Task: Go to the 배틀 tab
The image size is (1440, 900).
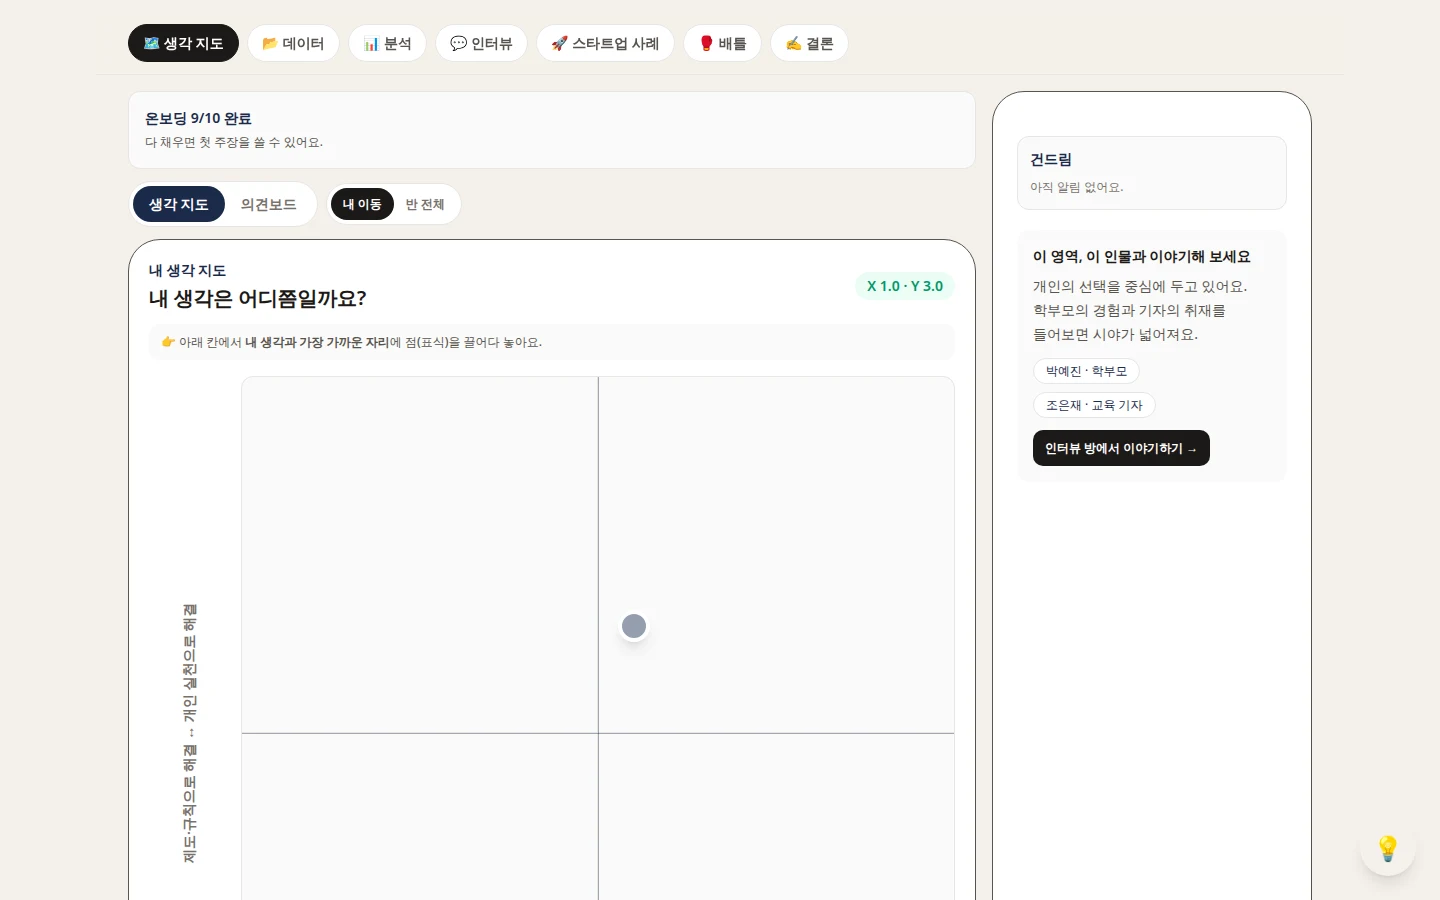Action: (722, 43)
